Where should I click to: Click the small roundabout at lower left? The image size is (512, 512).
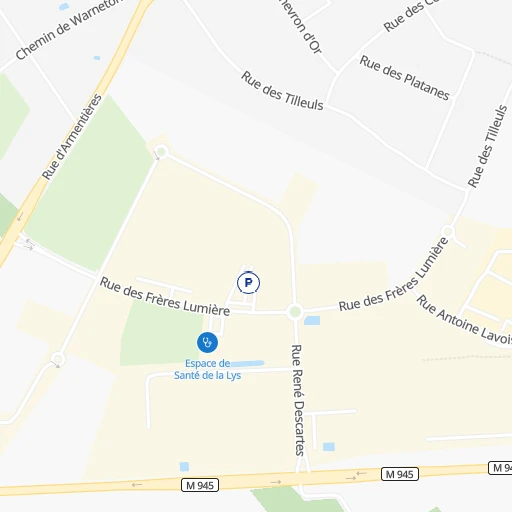58,359
